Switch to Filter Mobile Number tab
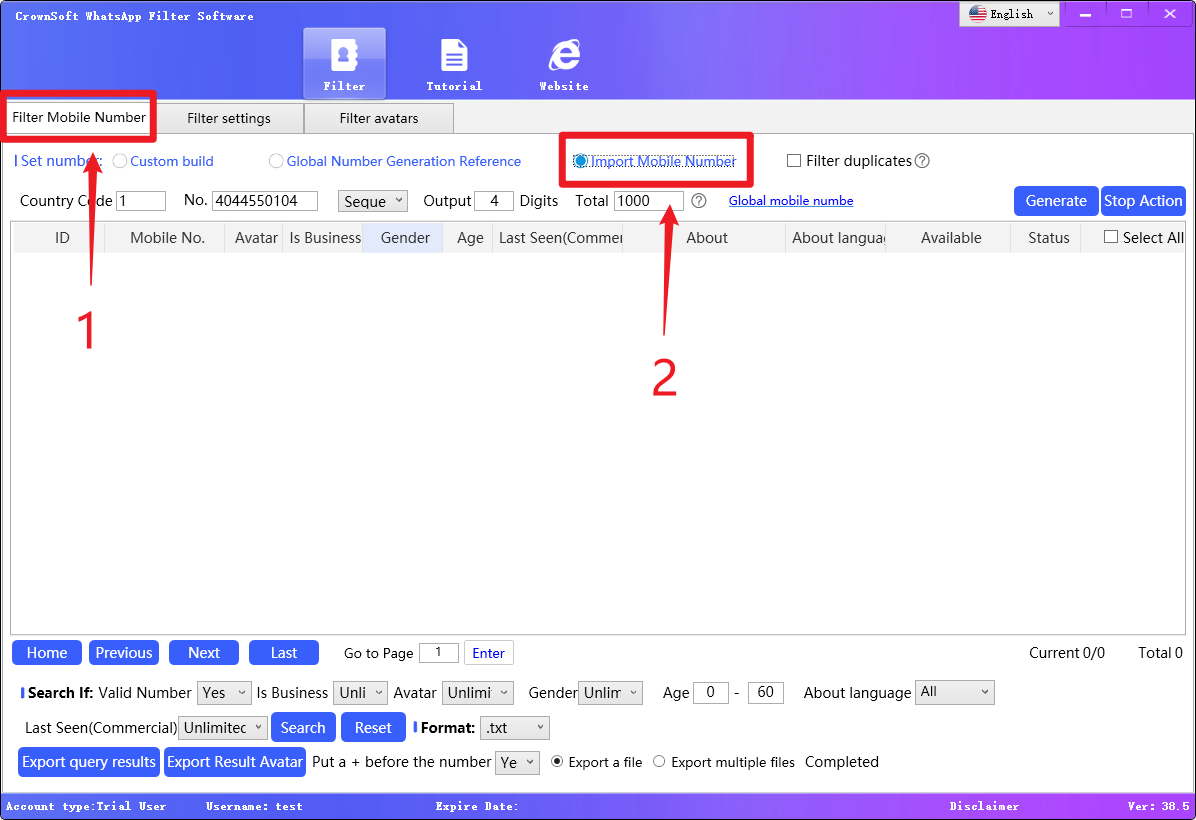The height and width of the screenshot is (820, 1196). pos(79,117)
